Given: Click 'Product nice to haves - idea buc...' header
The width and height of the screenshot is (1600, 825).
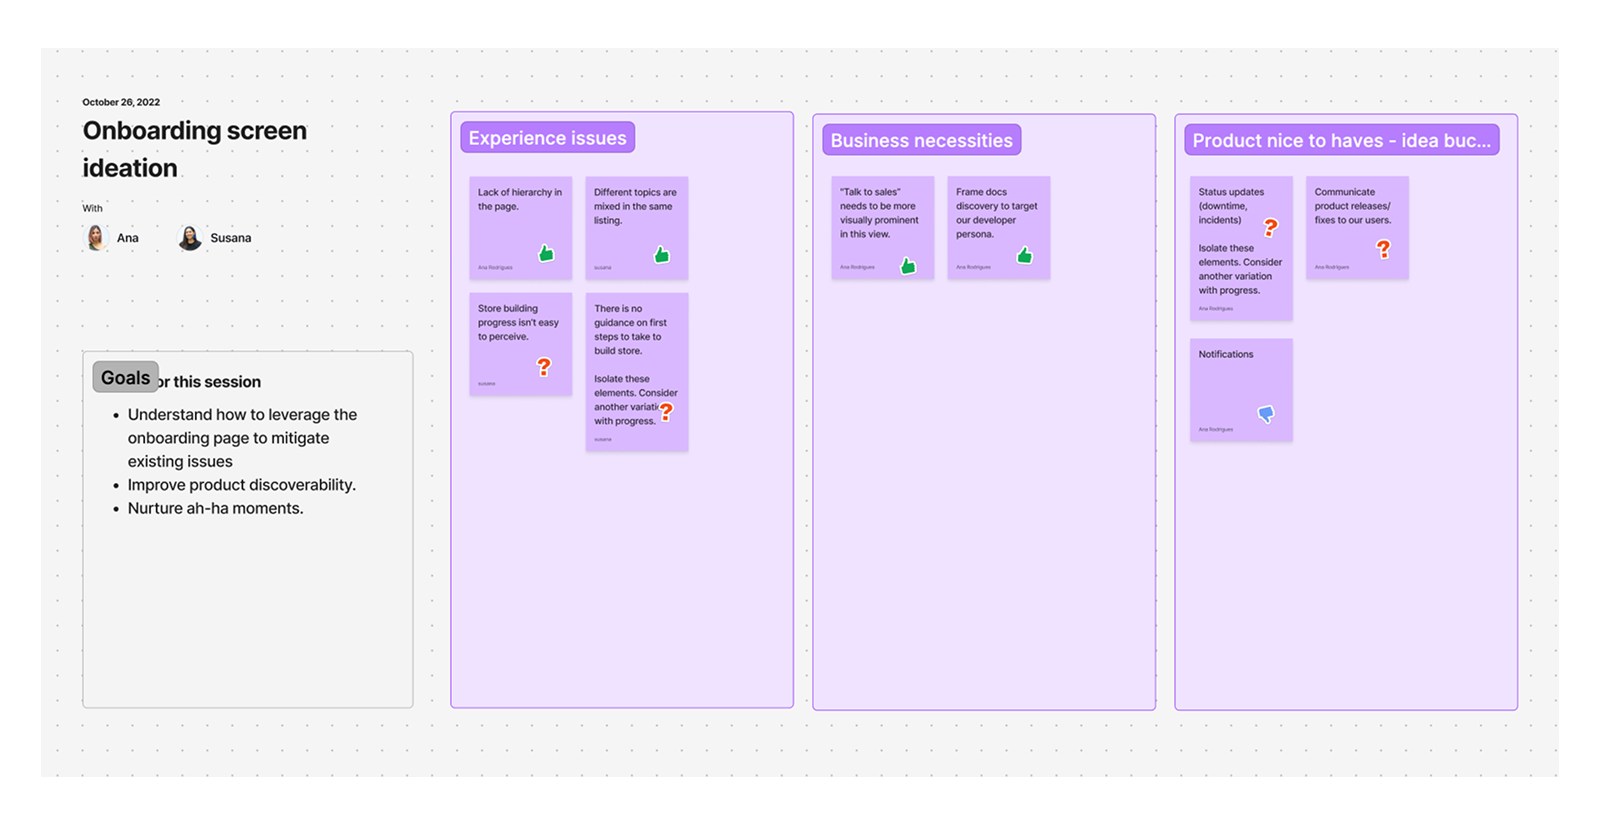Looking at the screenshot, I should [x=1342, y=140].
